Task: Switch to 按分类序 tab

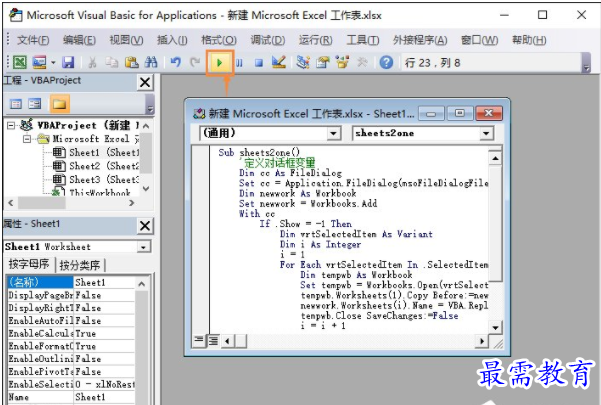Action: click(x=80, y=264)
